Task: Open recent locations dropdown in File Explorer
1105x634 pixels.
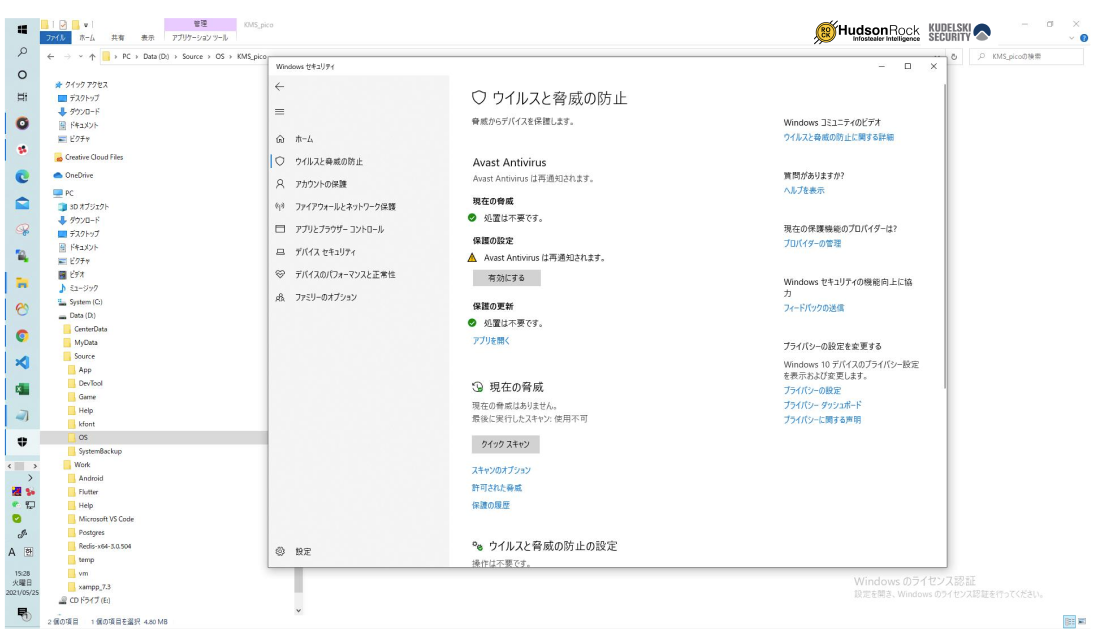Action: (80, 56)
